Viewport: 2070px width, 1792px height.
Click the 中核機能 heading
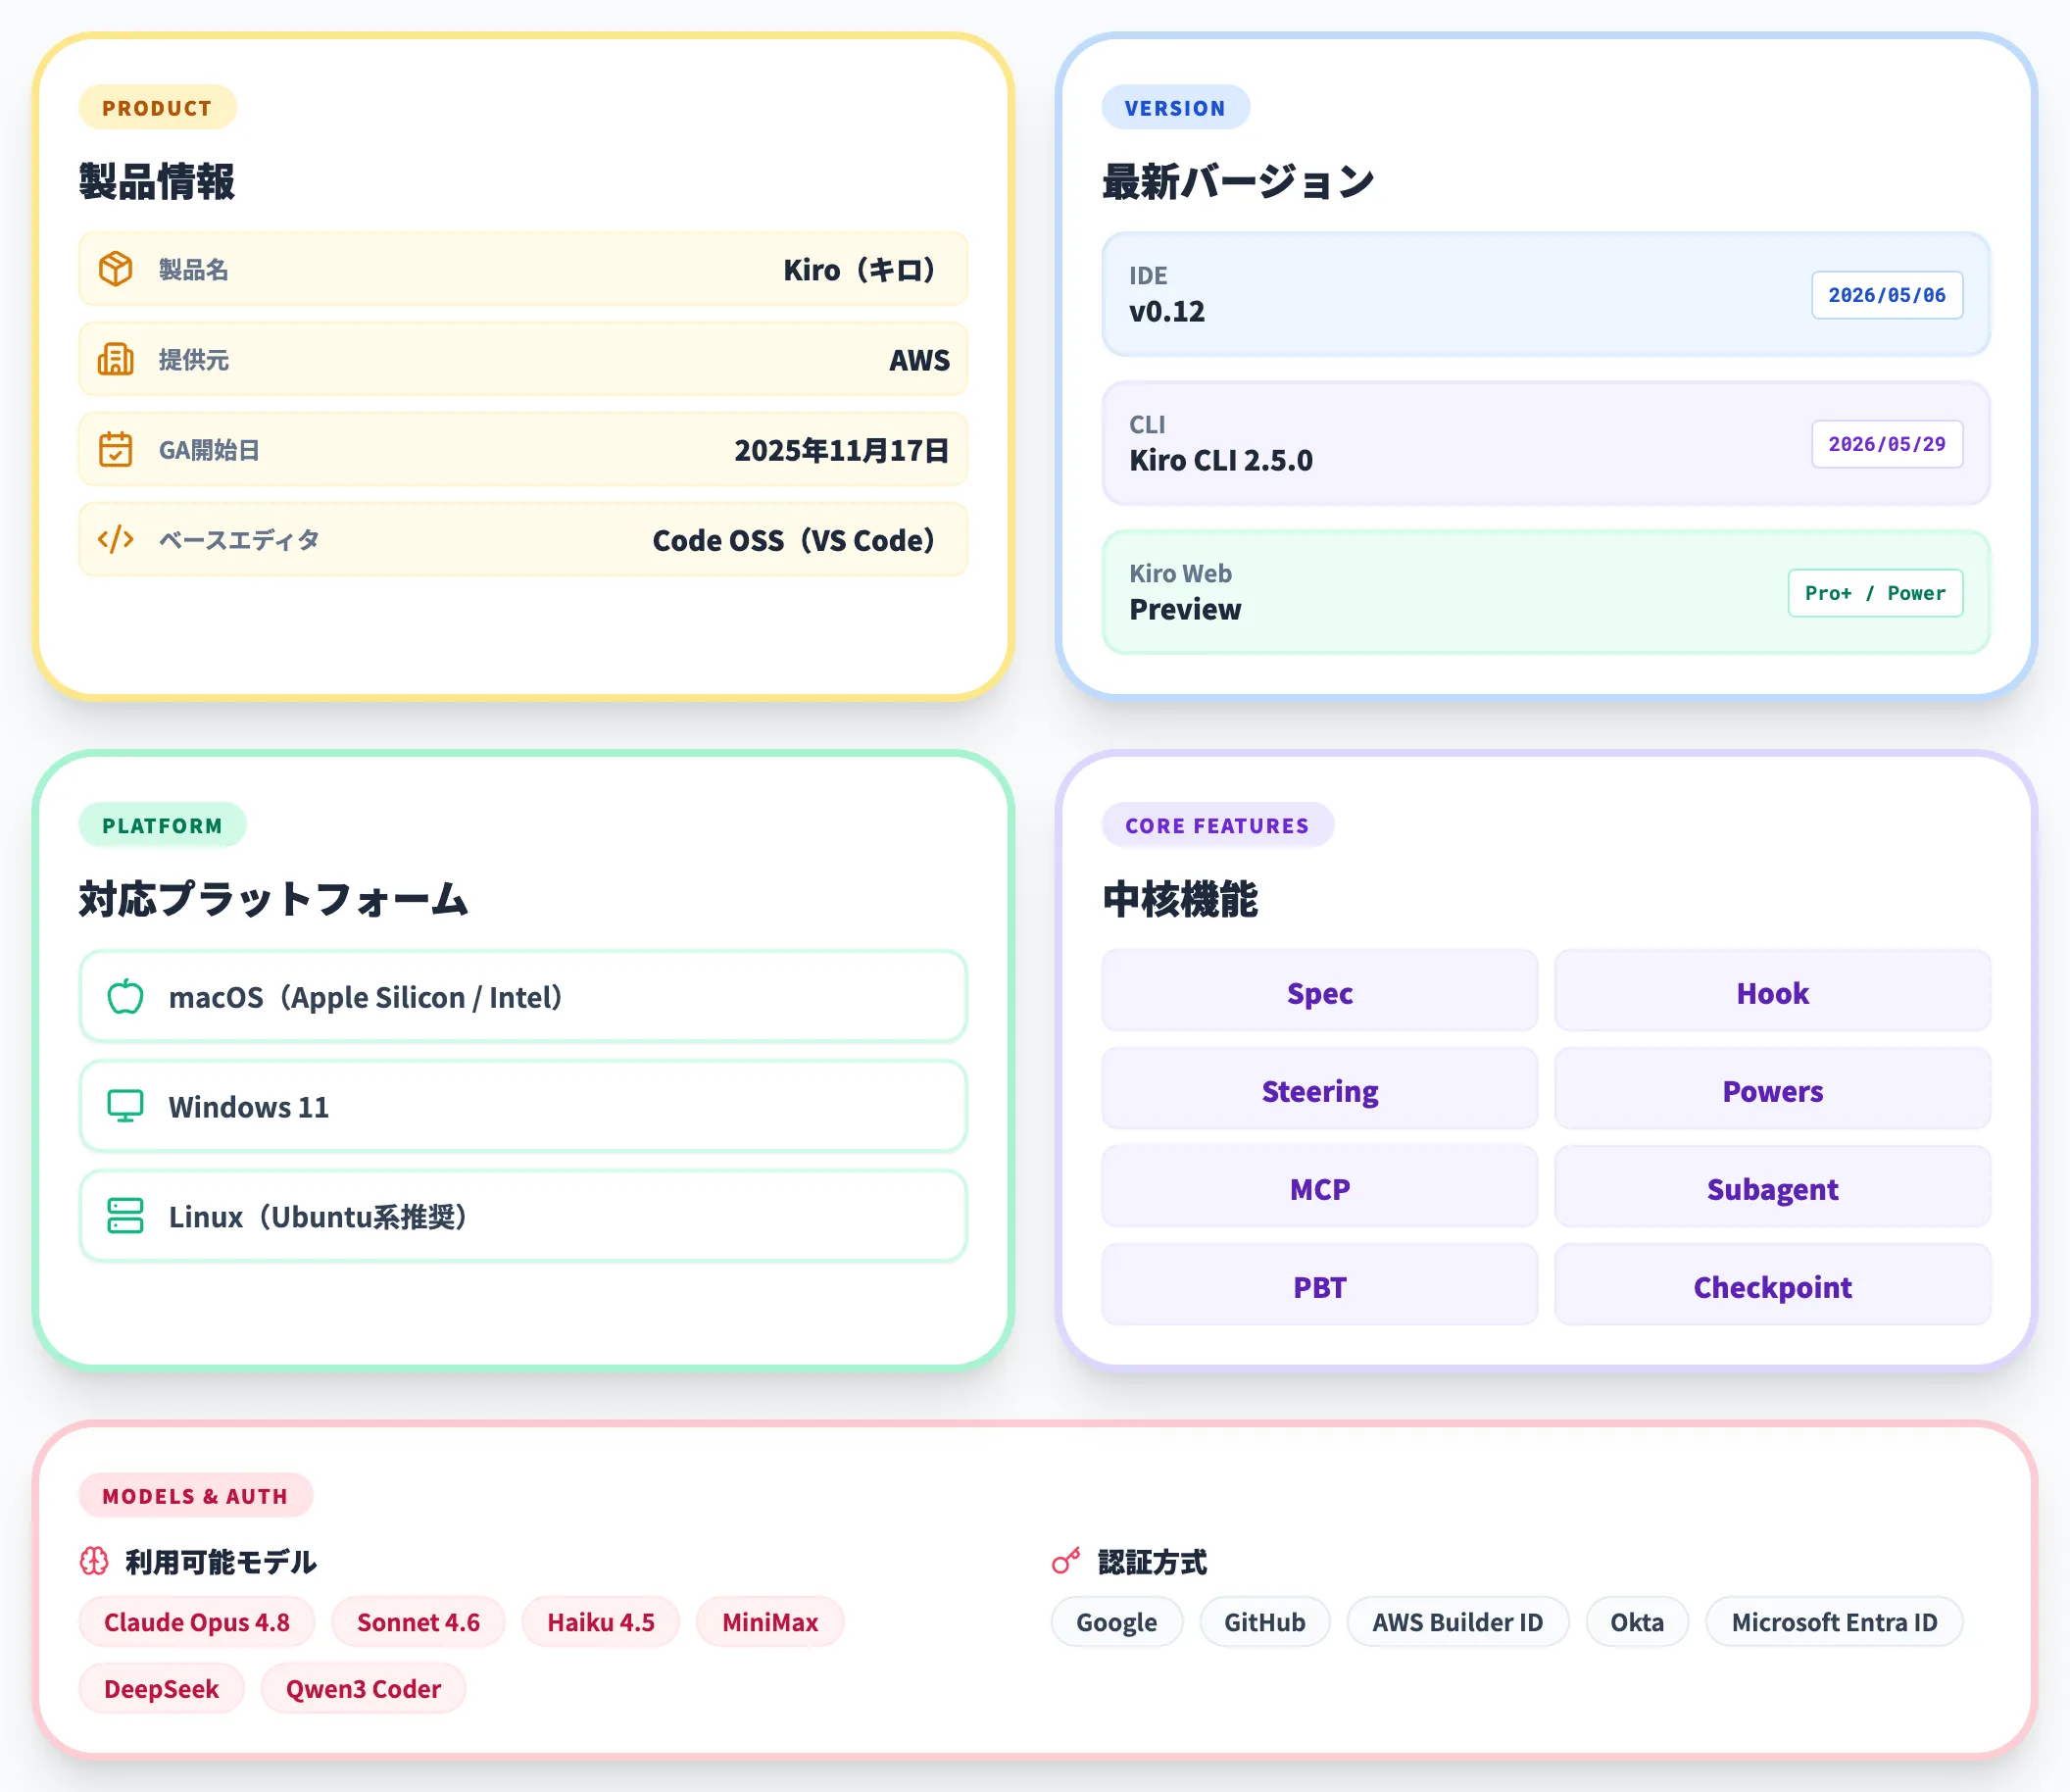[1180, 899]
